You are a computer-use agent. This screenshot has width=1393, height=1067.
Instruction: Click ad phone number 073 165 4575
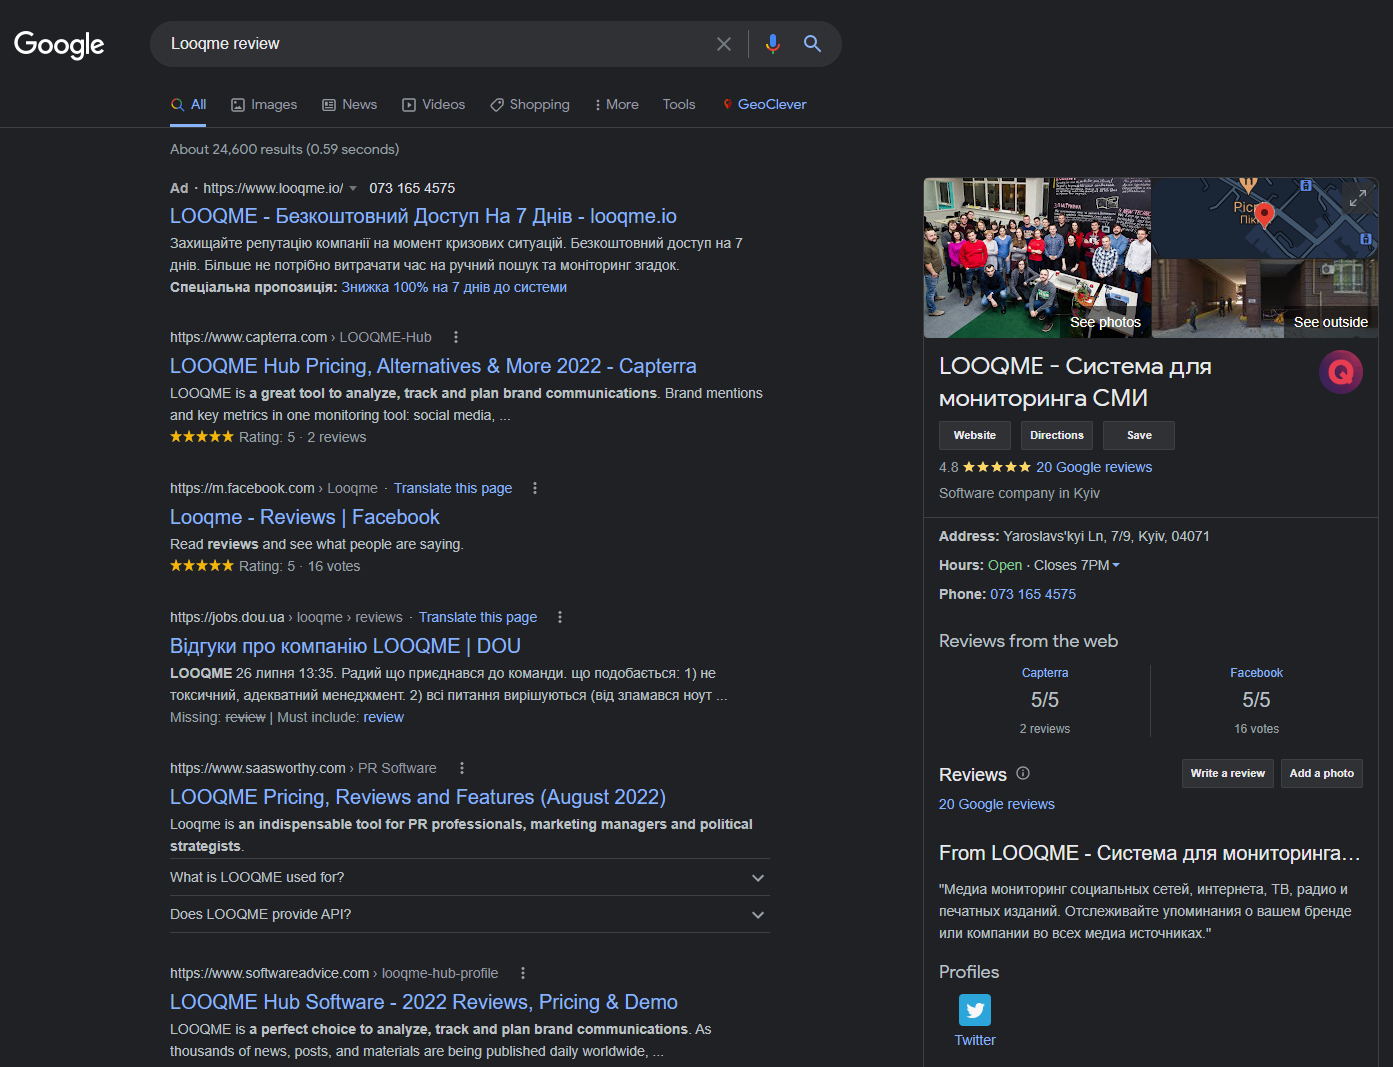pos(412,188)
